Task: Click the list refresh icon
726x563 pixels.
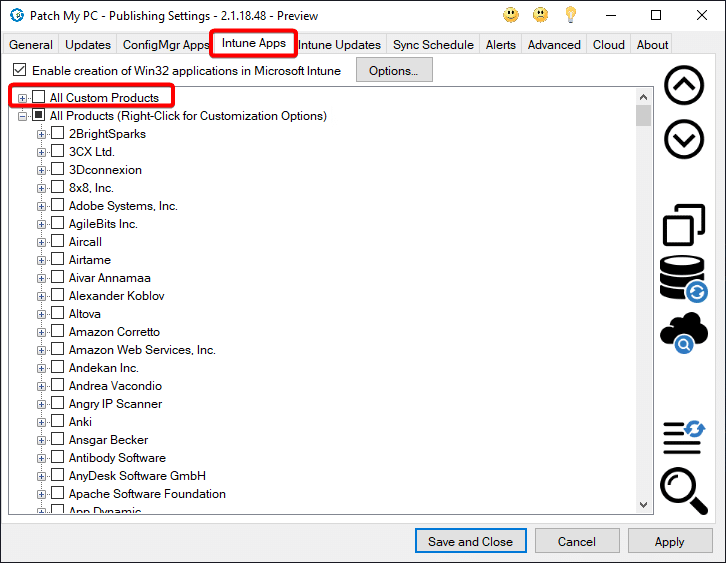Action: pos(684,437)
